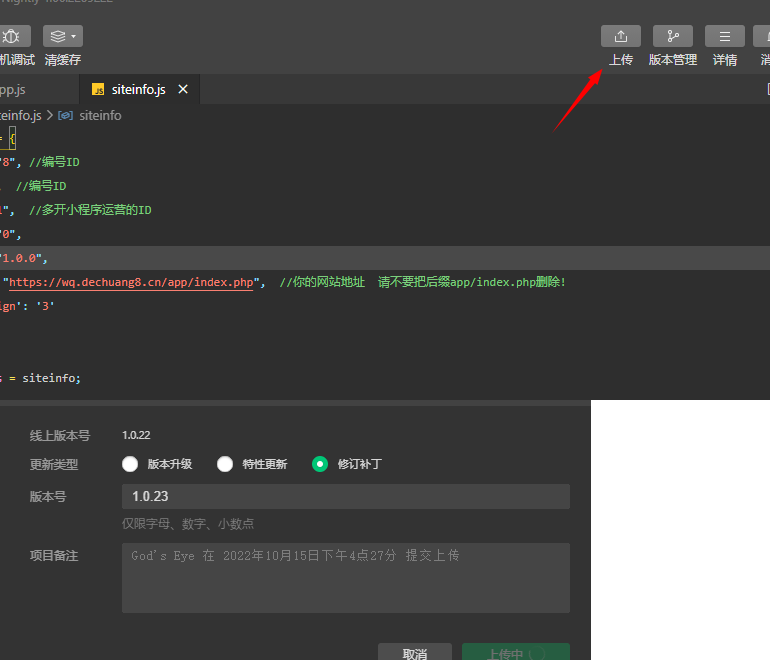Screen dimensions: 774x660
Task: Click the 上传 upload icon button
Action: coord(620,36)
